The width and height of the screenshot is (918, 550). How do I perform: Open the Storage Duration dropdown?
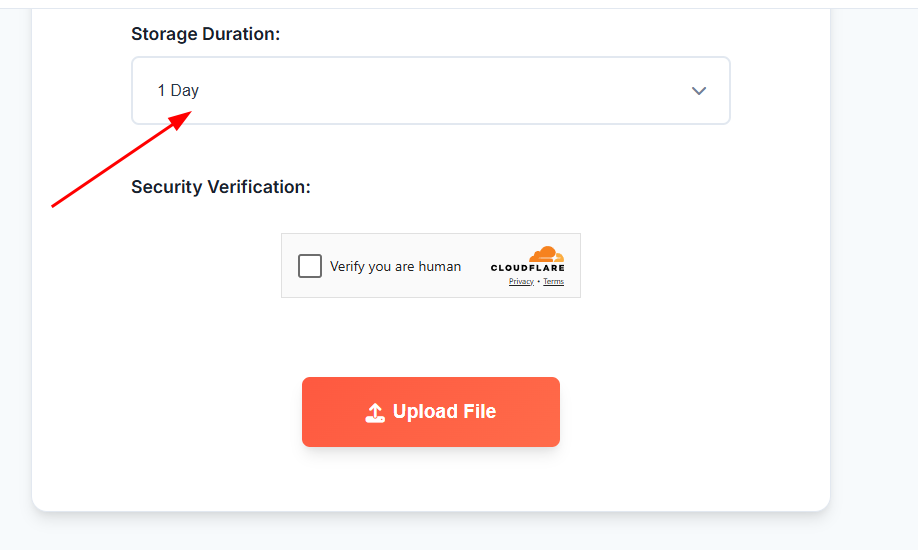[431, 90]
